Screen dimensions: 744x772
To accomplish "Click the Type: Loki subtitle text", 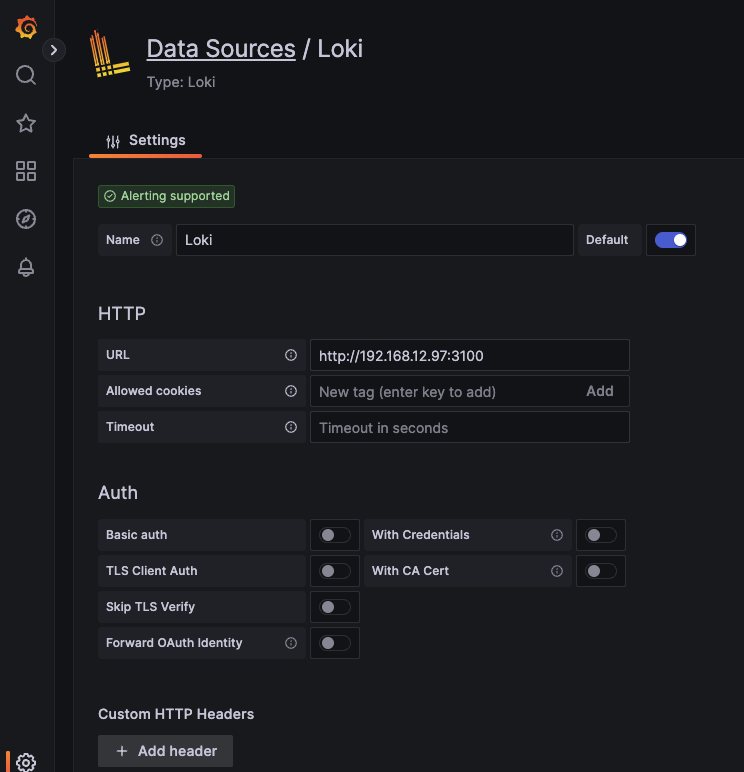I will click(181, 82).
